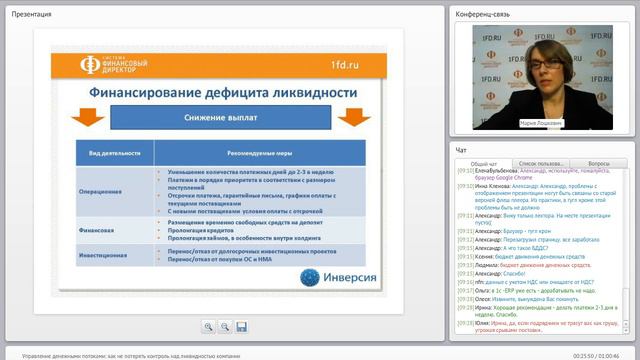Click the Инвестиционная row label

[x=103, y=255]
